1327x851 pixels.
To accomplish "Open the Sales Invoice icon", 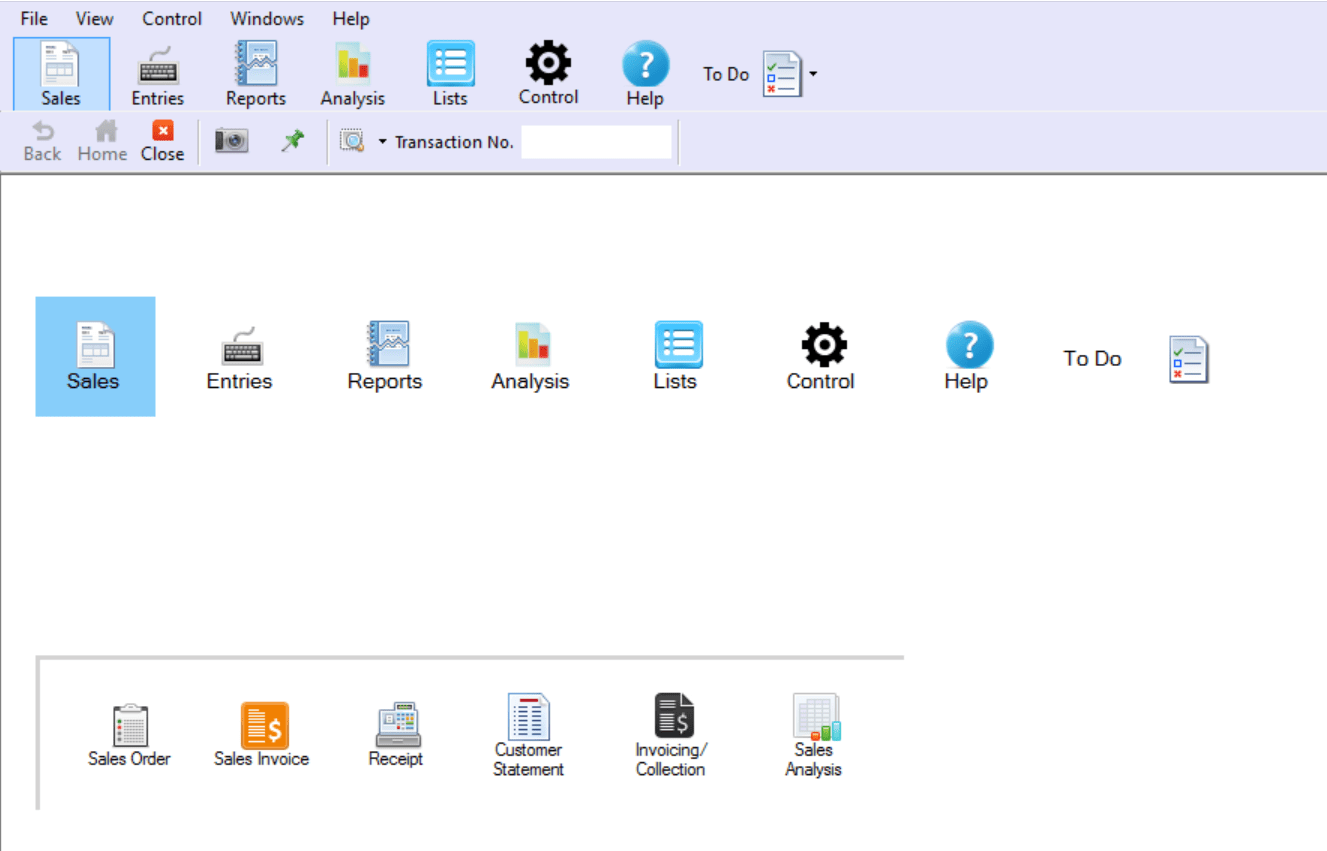I will pos(262,723).
